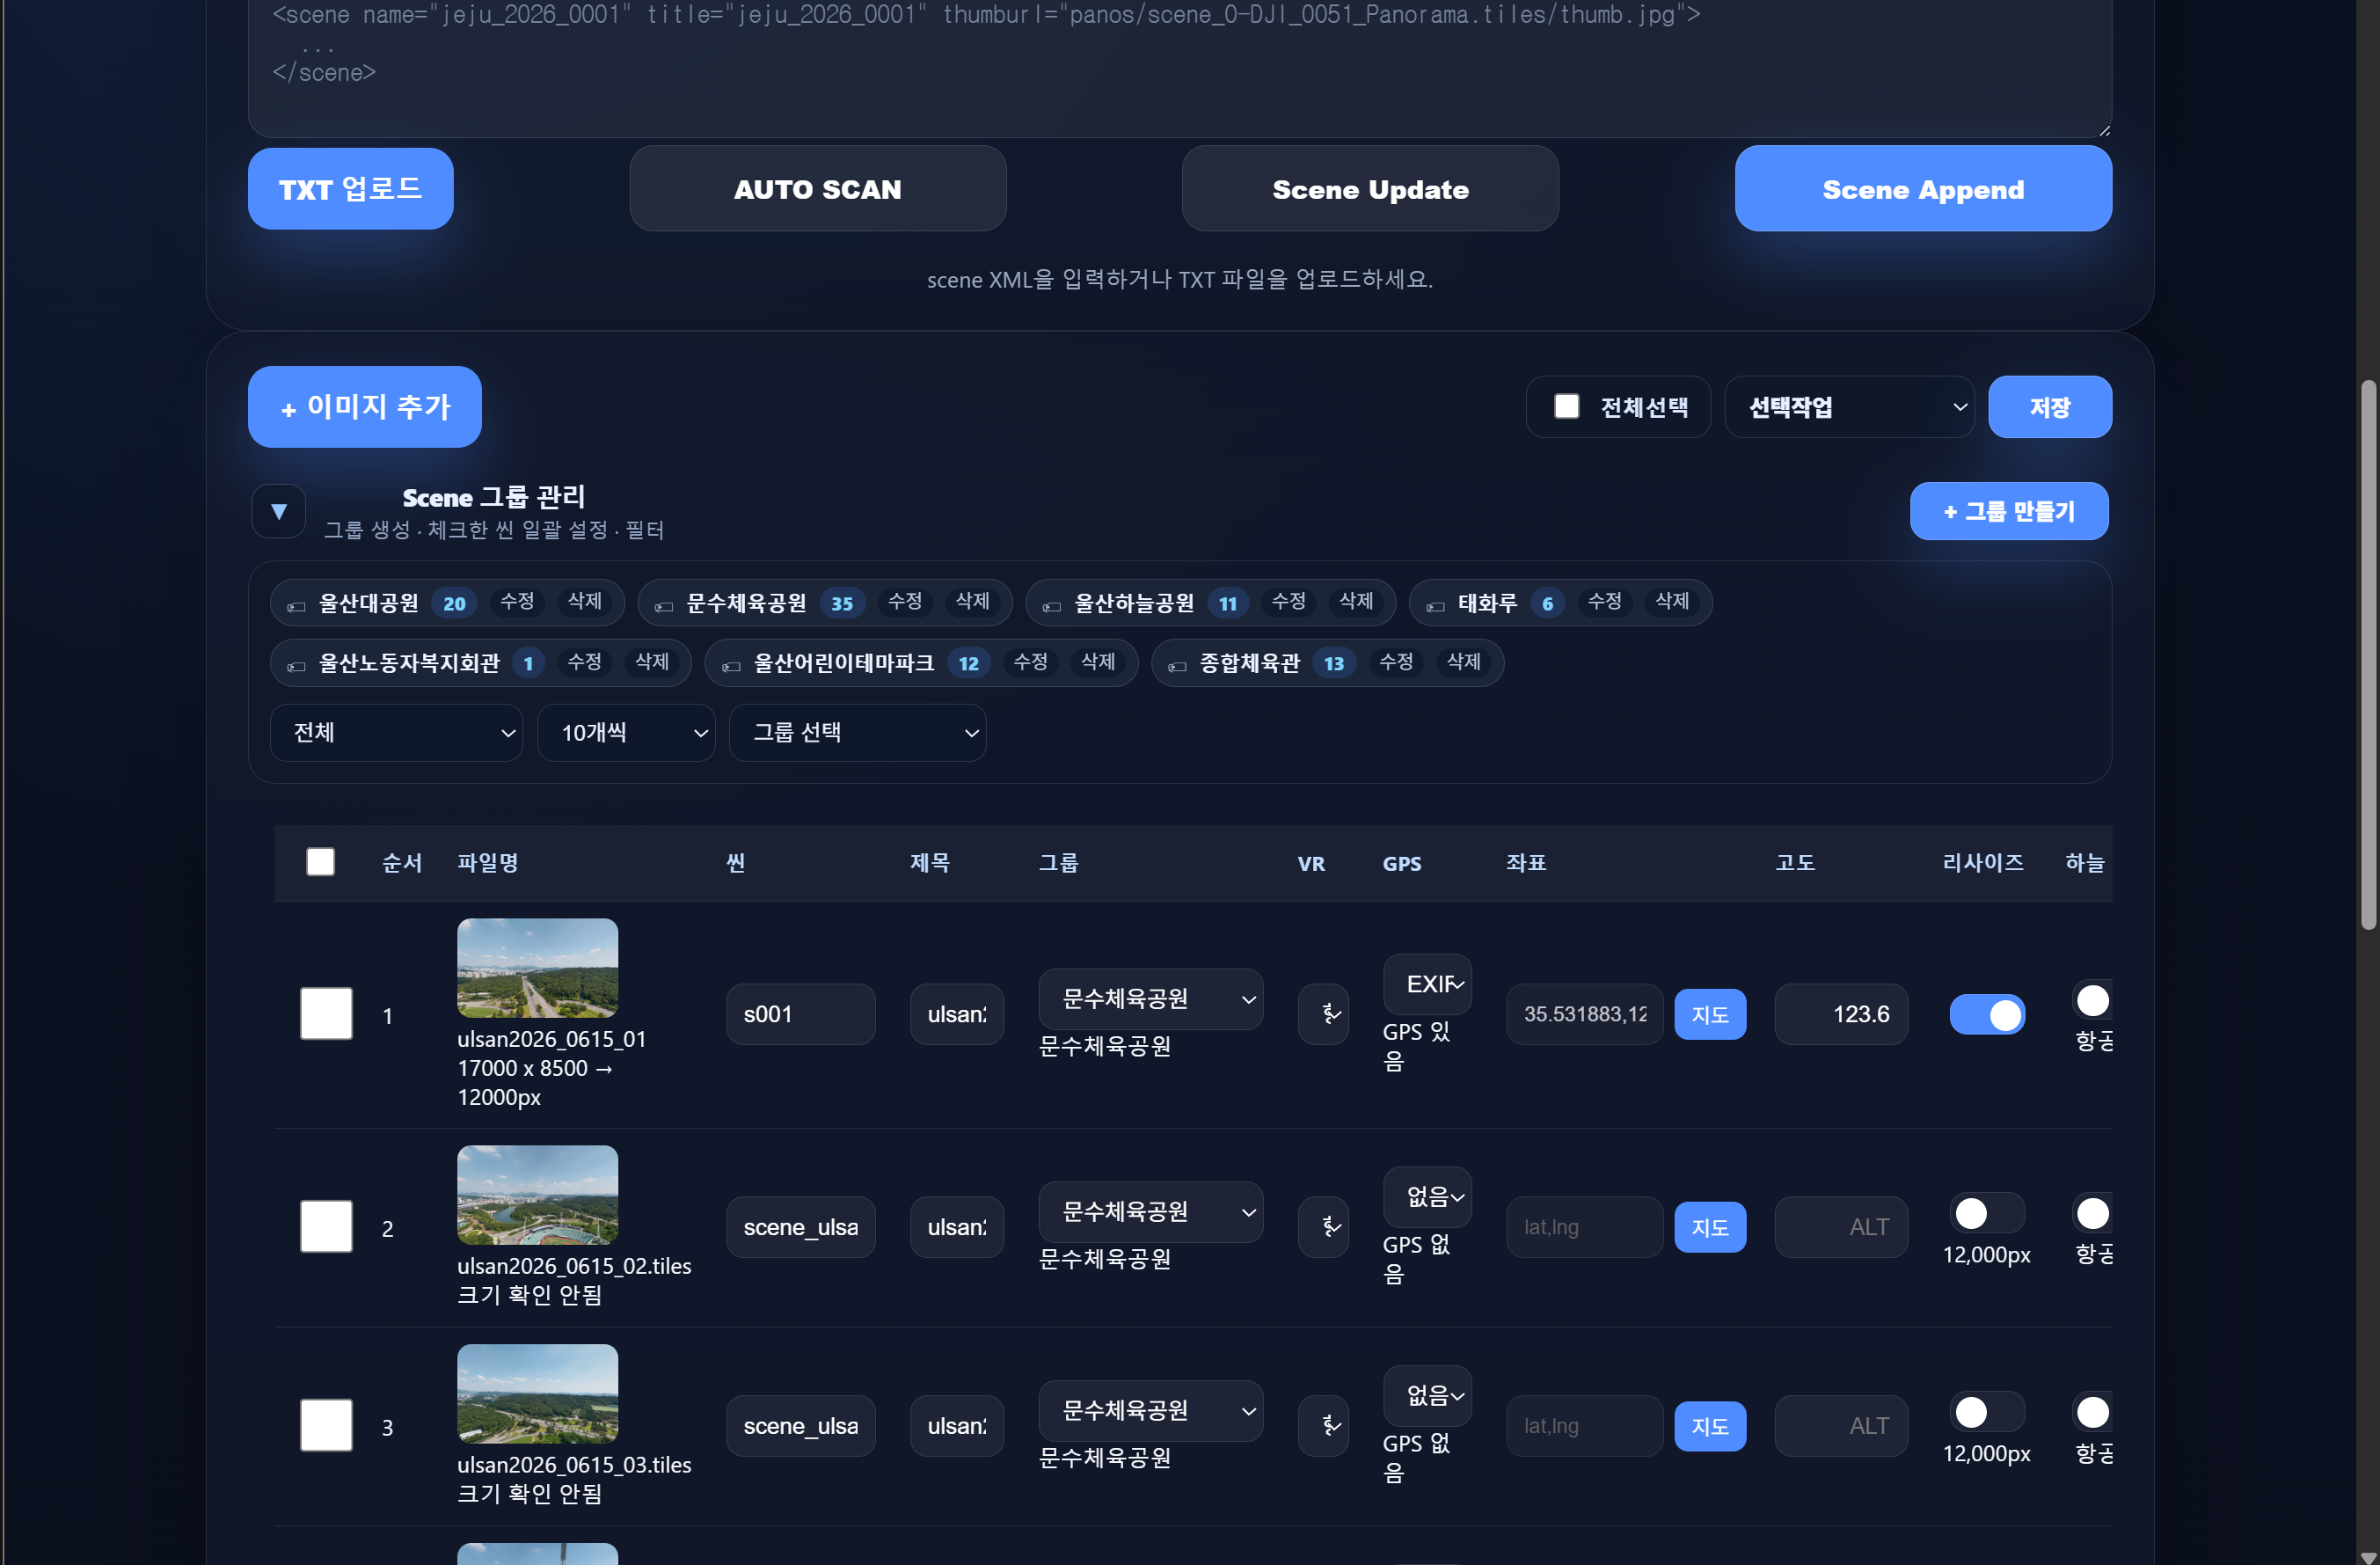Click 수정 on the 울산하늘공원 group
The width and height of the screenshot is (2380, 1565).
(x=1289, y=602)
